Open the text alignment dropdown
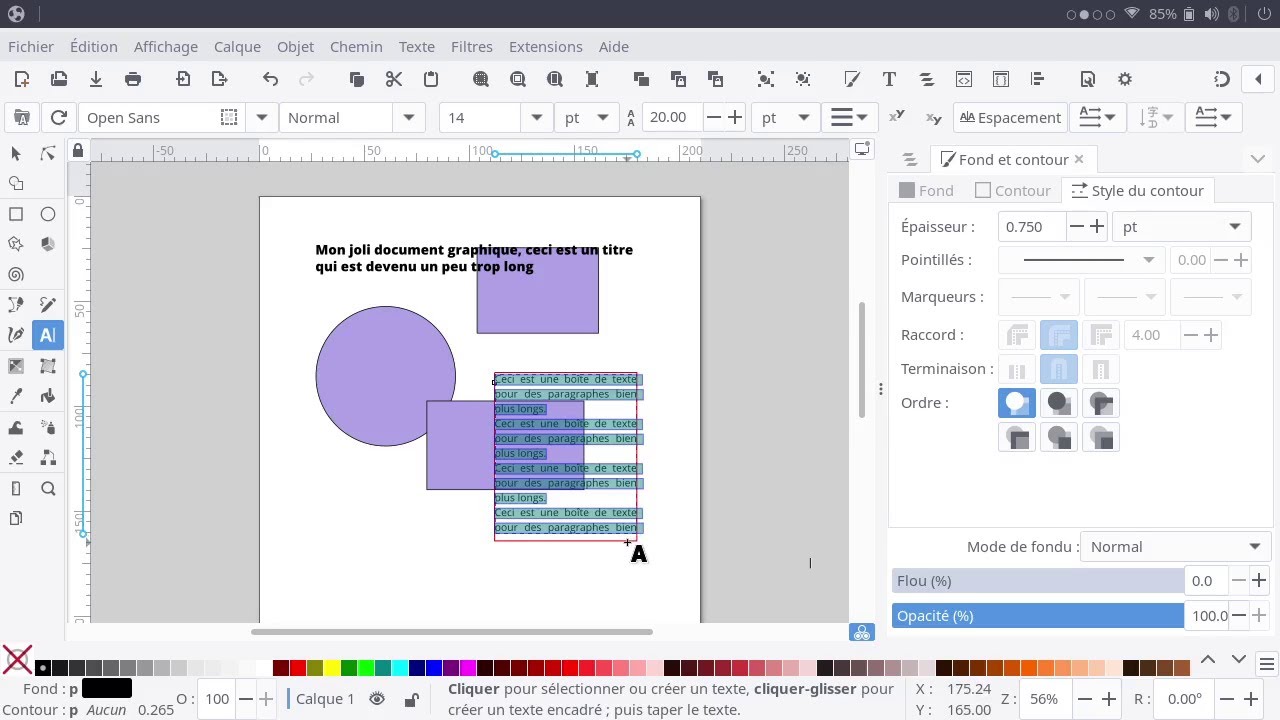This screenshot has width=1280, height=720. point(850,117)
